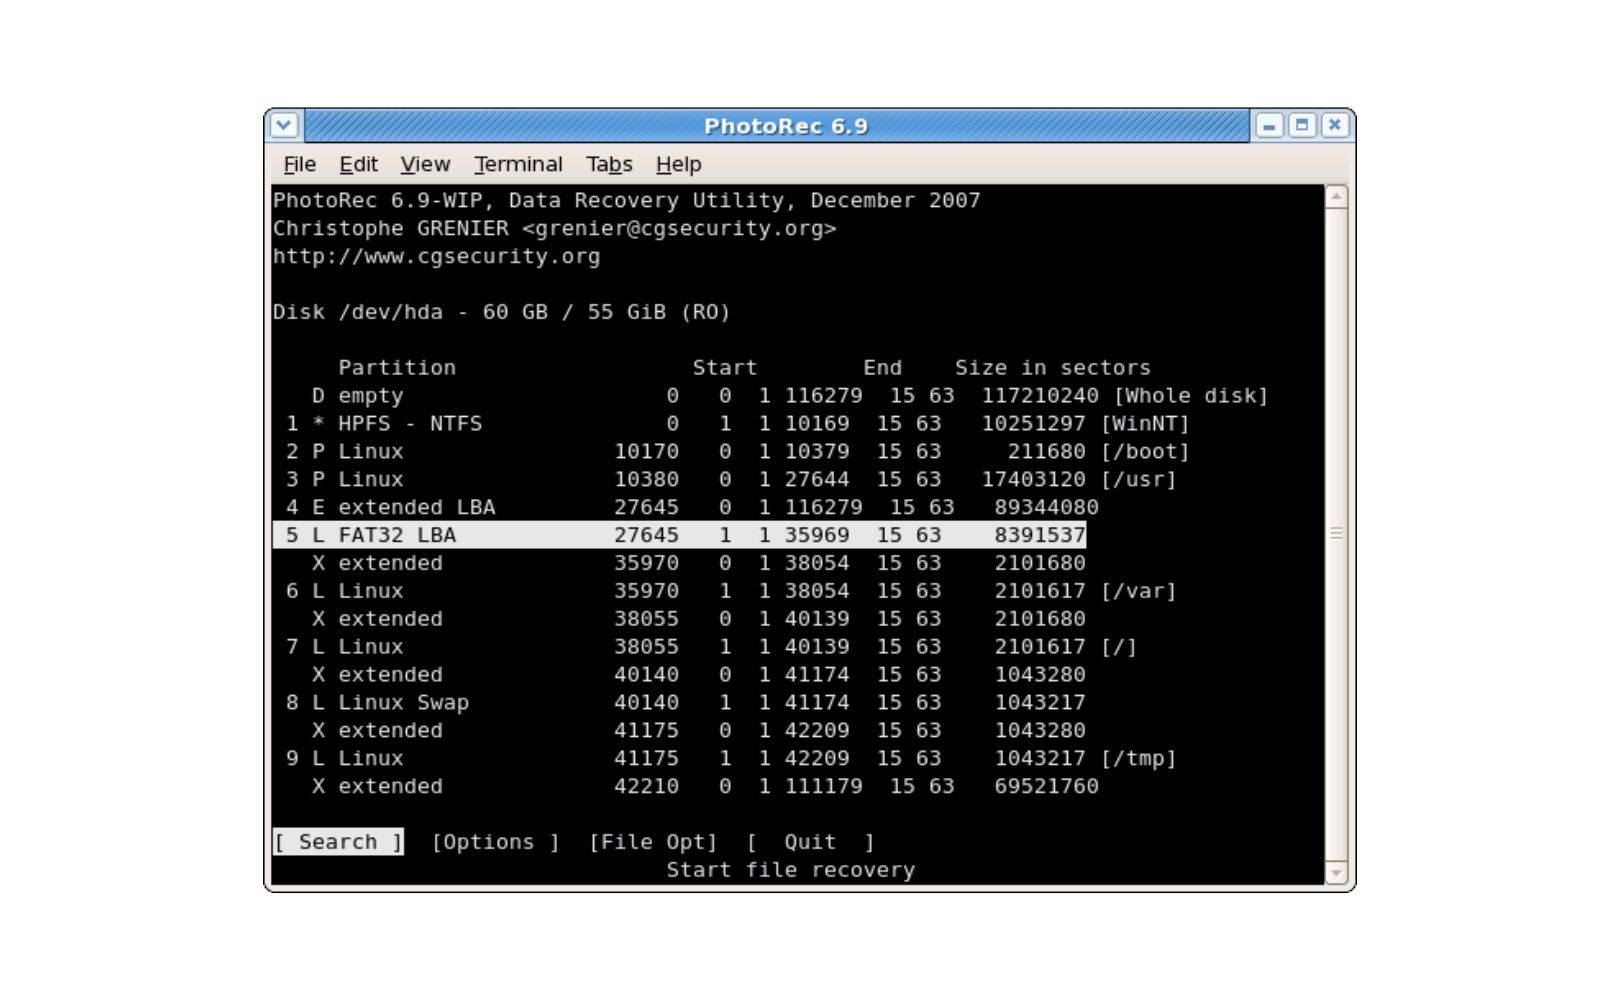Click the vertical scrollbar thumb grip
The height and width of the screenshot is (1000, 1620).
1336,534
